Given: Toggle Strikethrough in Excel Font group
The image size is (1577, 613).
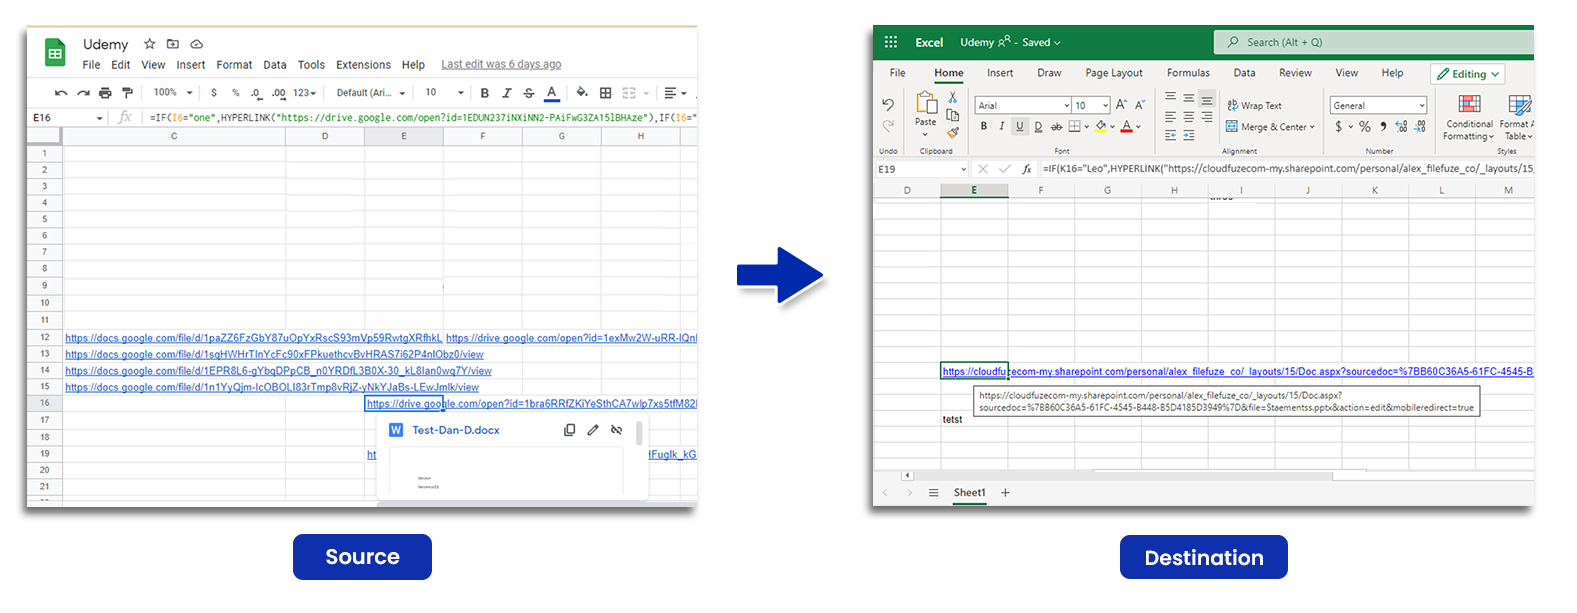Looking at the screenshot, I should click(x=1056, y=126).
